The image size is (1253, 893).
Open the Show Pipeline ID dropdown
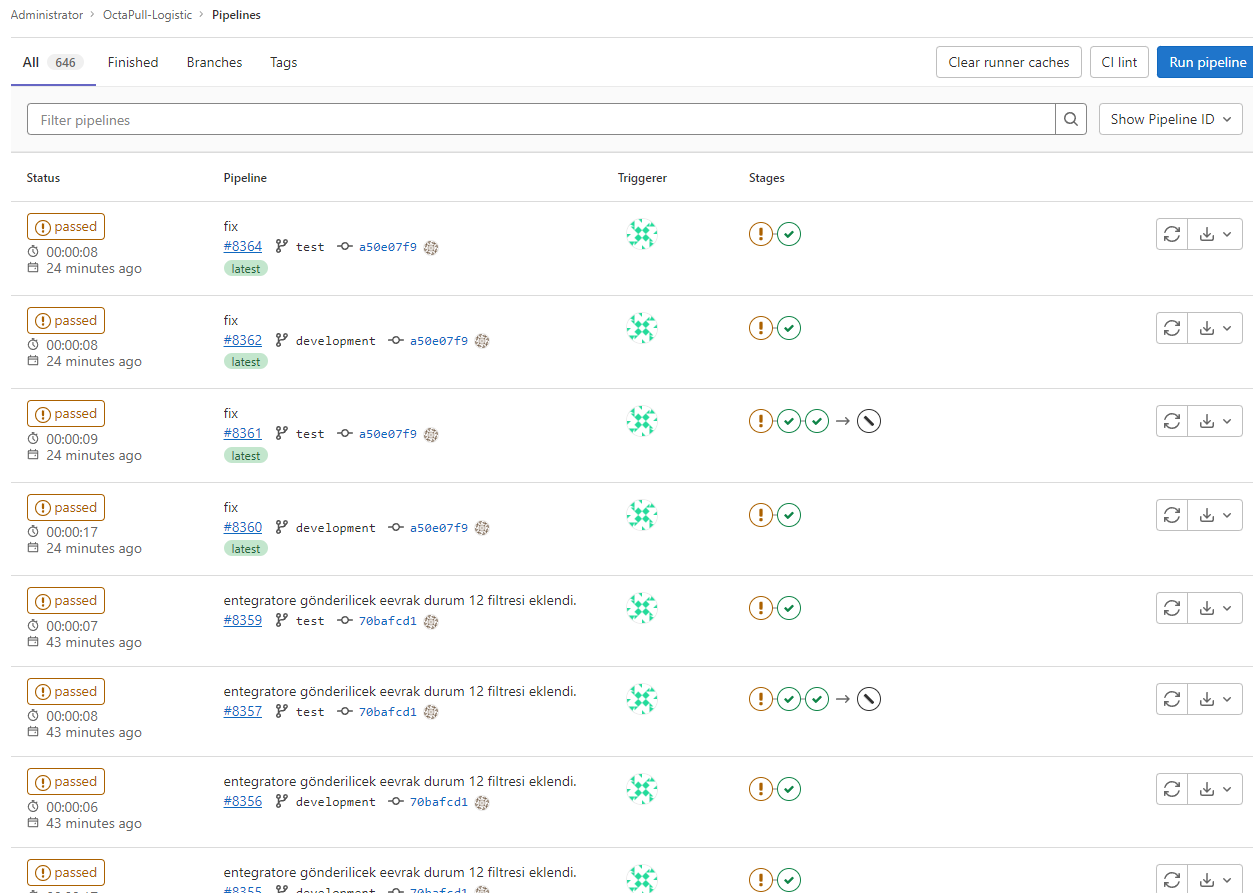click(1170, 119)
